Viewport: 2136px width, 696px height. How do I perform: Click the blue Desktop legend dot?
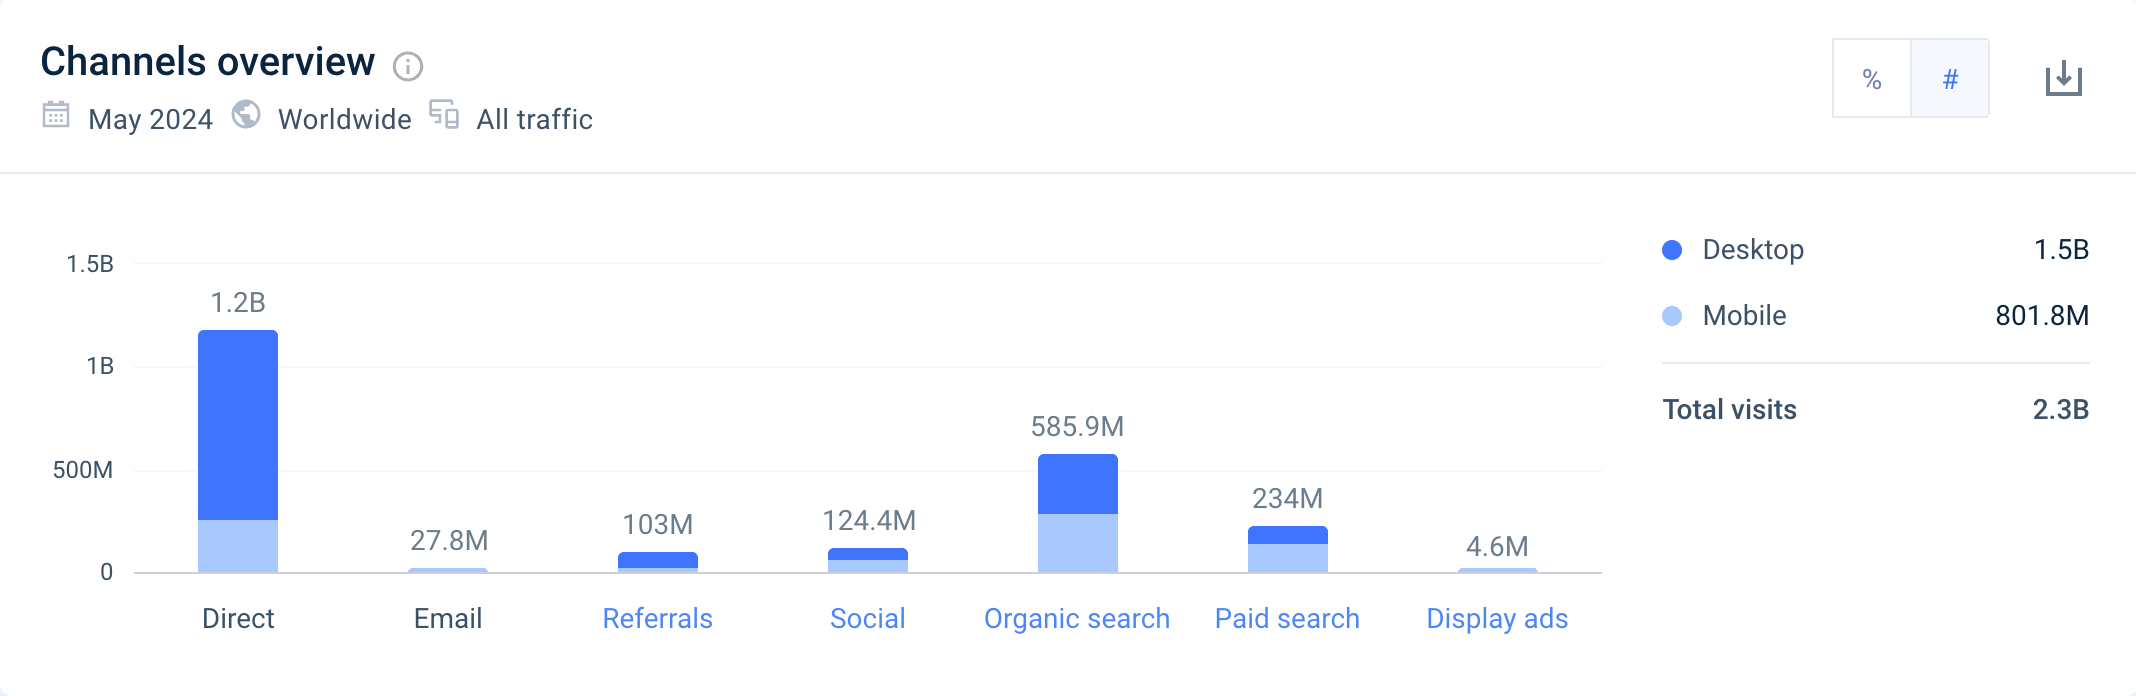[1671, 250]
